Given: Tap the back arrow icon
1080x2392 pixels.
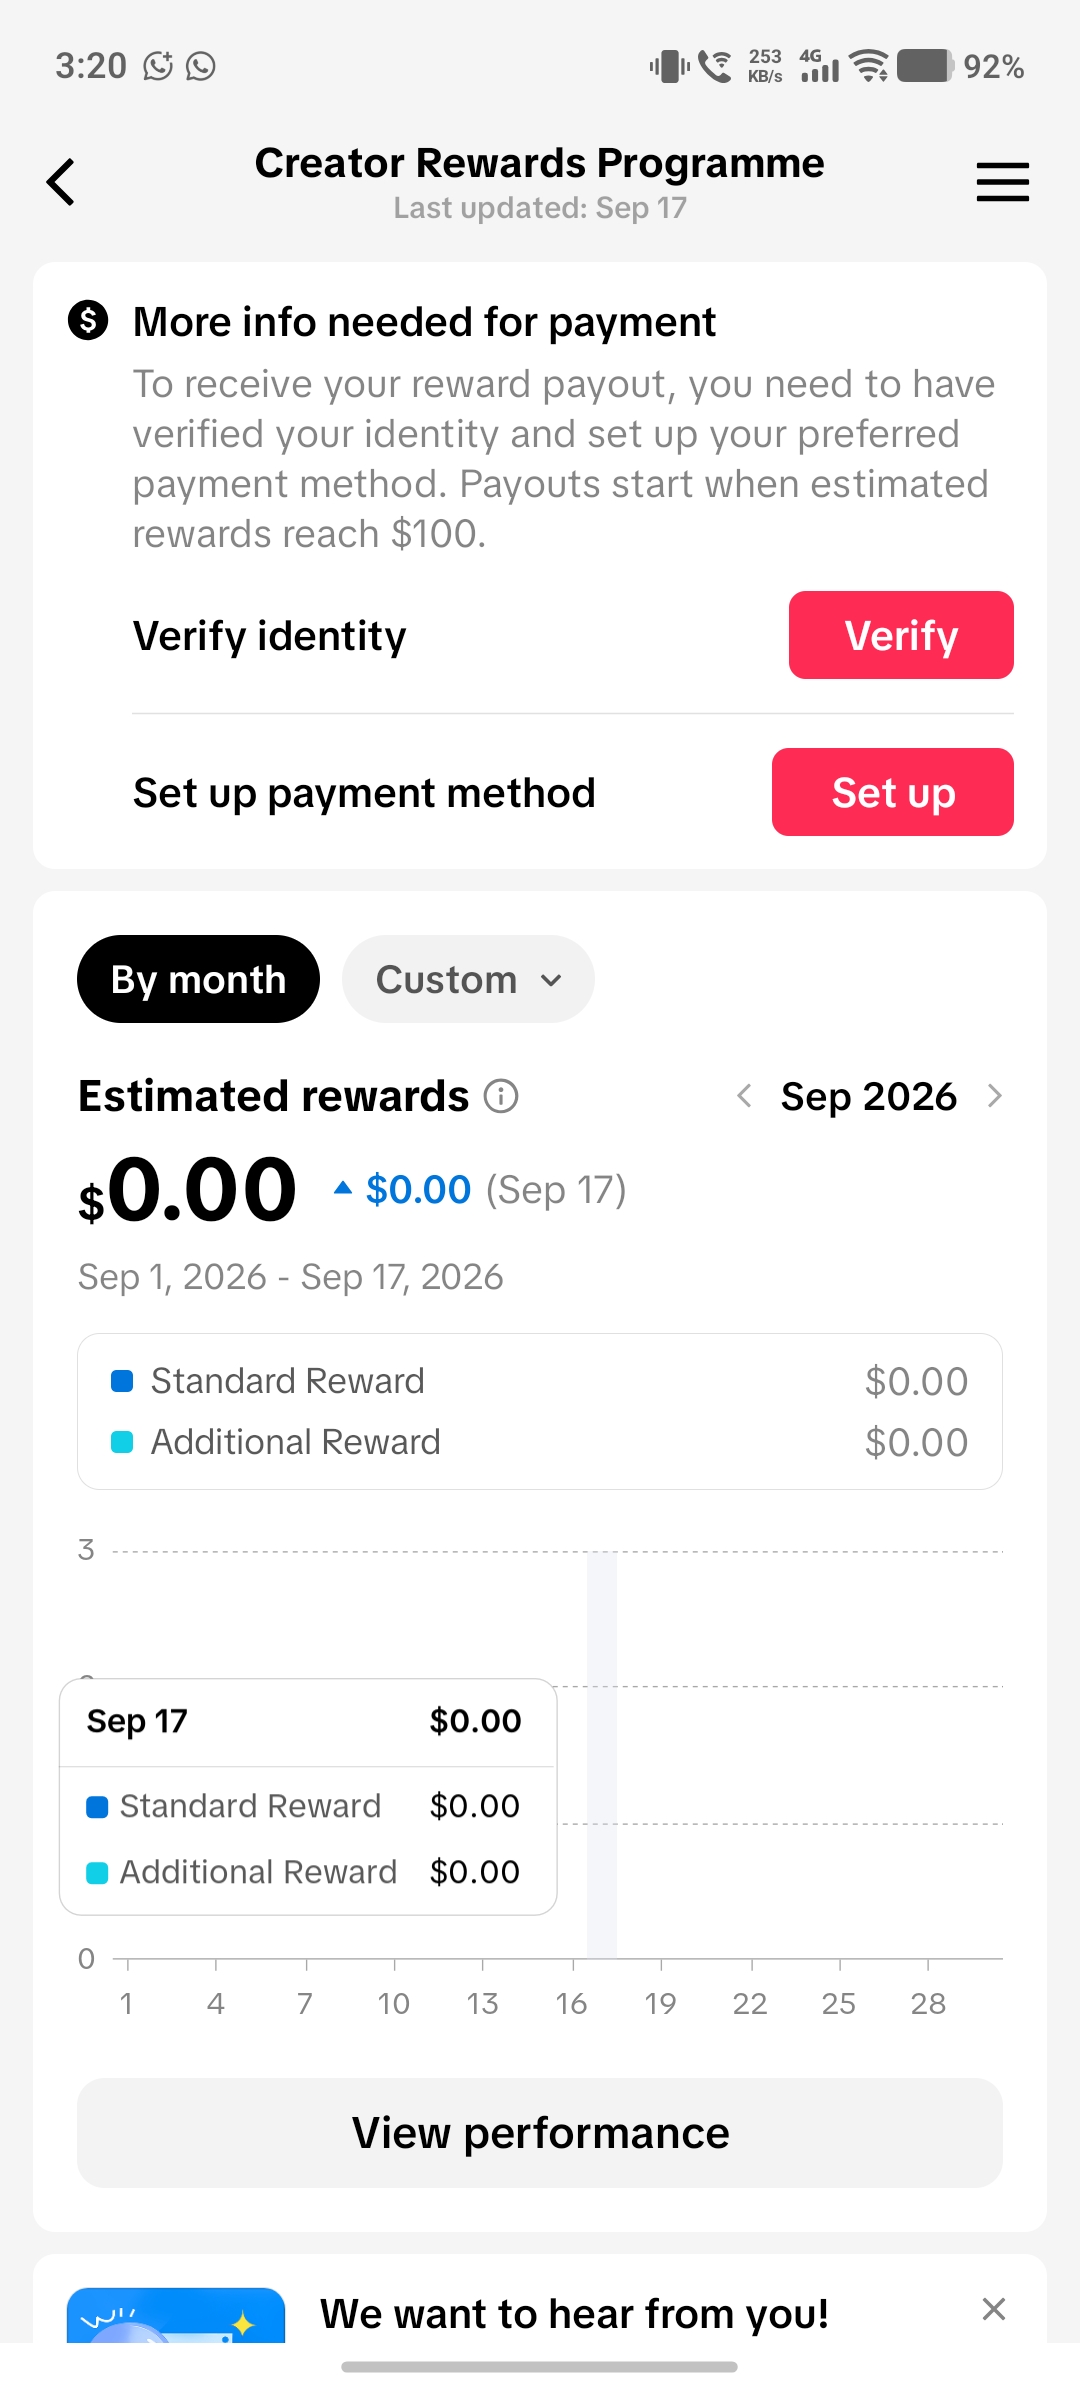Looking at the screenshot, I should pos(61,182).
